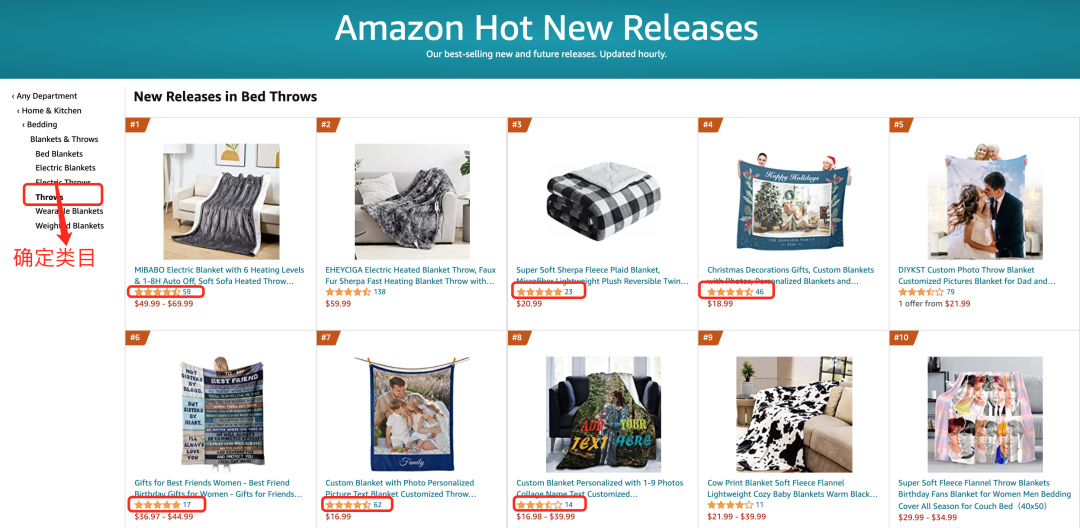Open the Wearable Blankets category
Image resolution: width=1080 pixels, height=528 pixels.
[x=69, y=211]
